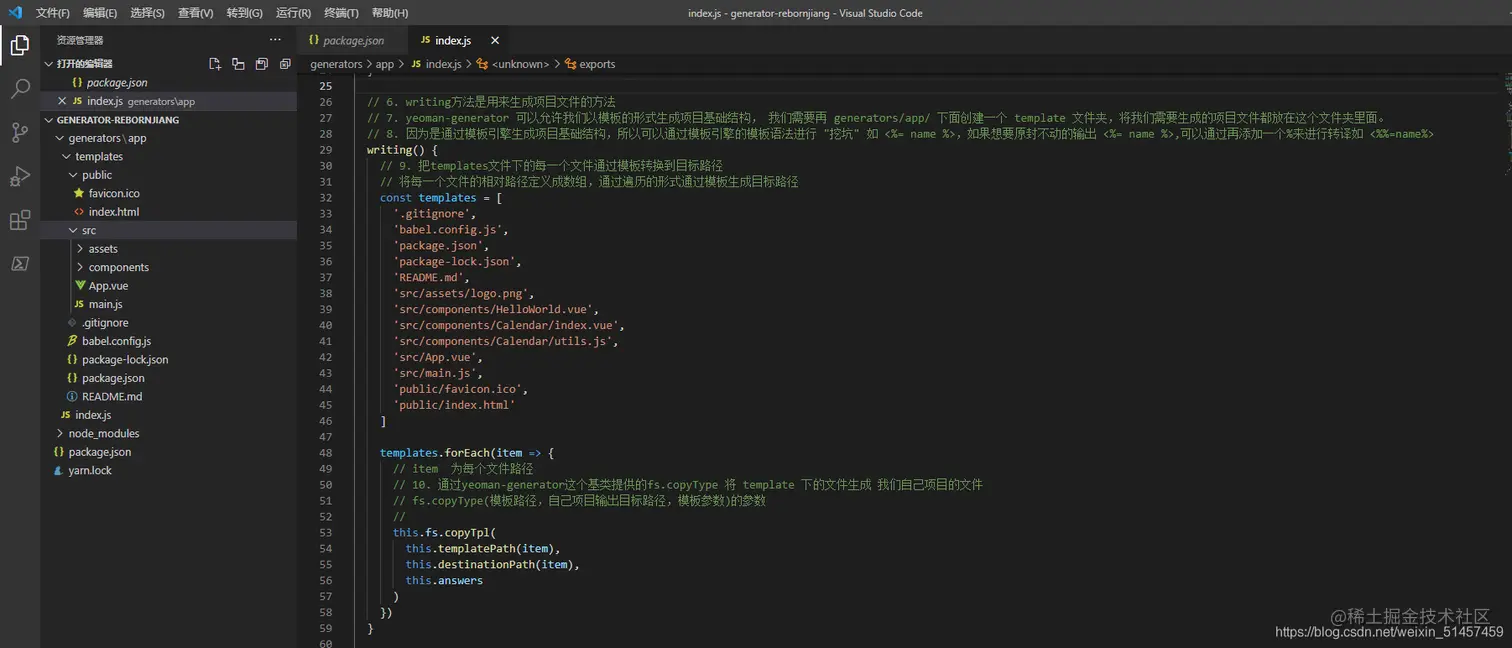Screen dimensions: 1512x648
Task: Open the Explorer view in activity bar
Action: point(19,45)
